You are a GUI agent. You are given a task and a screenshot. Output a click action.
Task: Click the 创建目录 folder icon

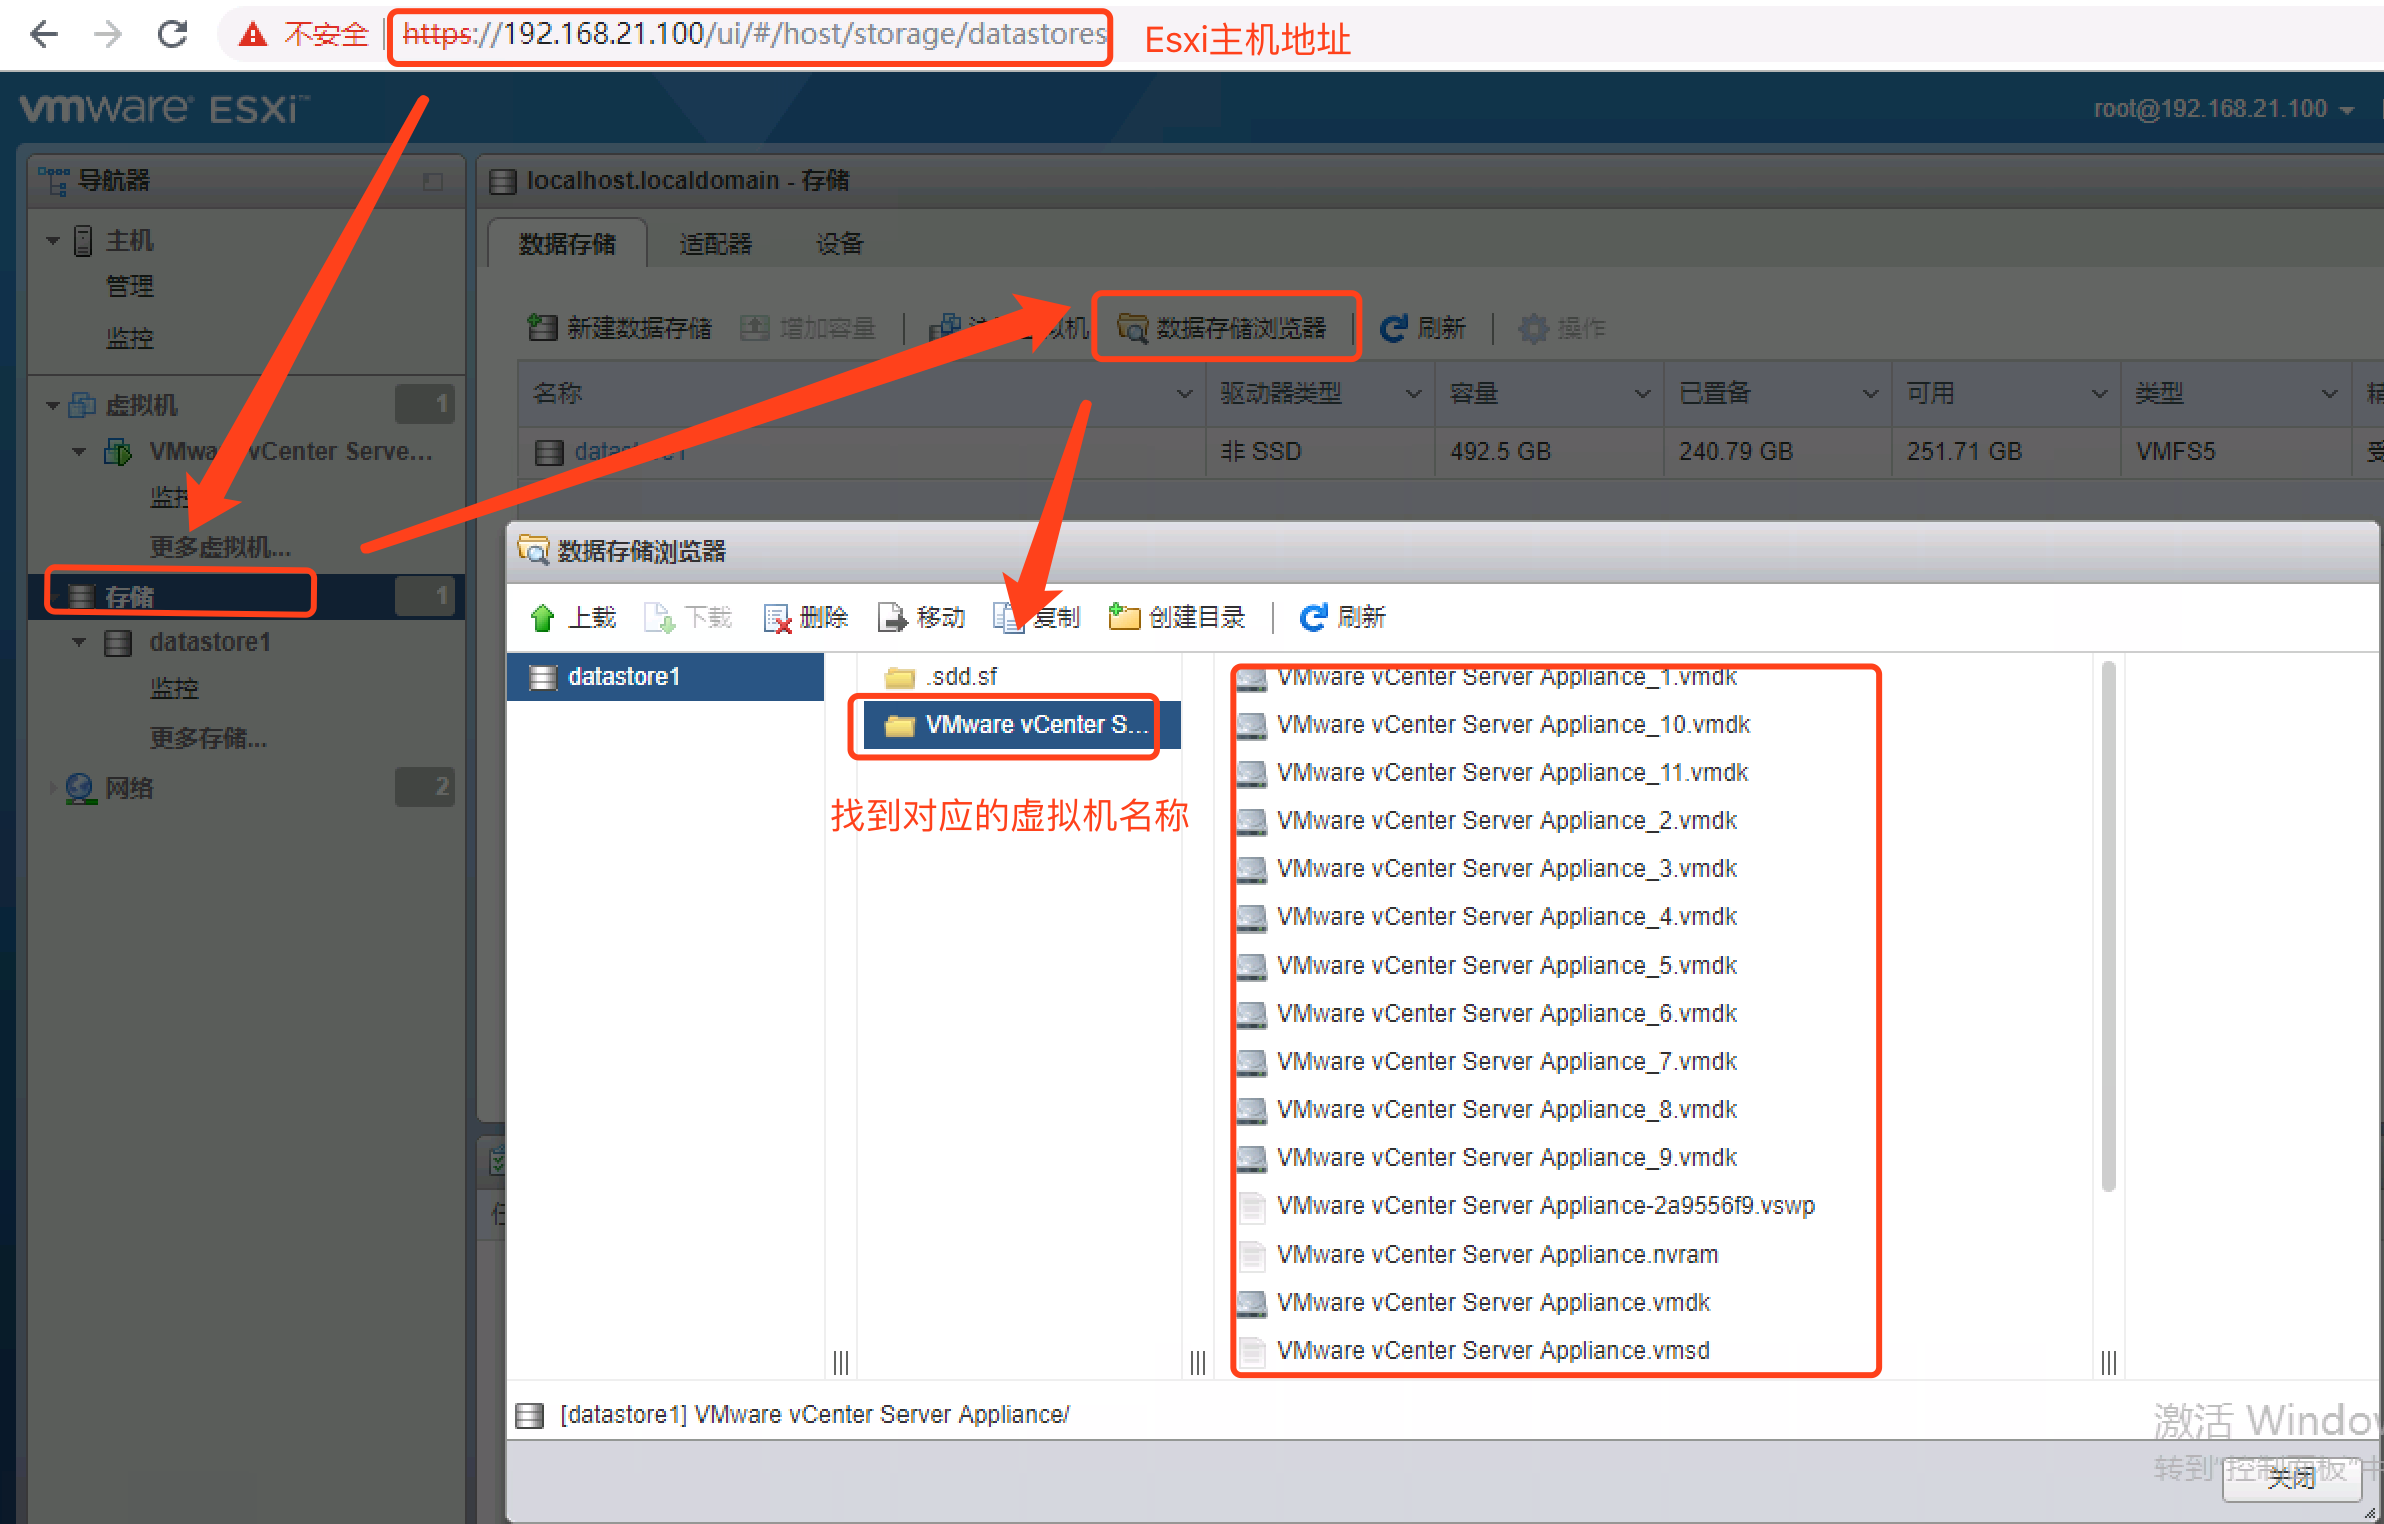click(1124, 618)
